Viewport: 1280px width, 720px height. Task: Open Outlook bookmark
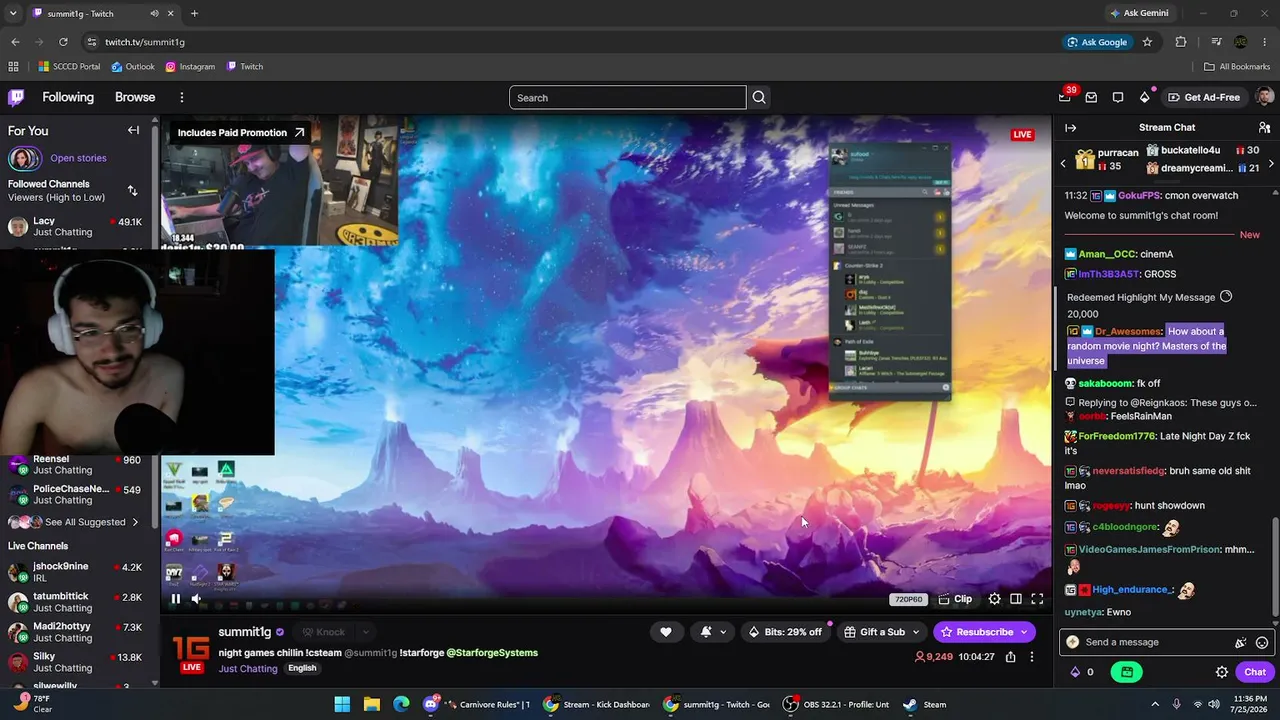tap(133, 67)
